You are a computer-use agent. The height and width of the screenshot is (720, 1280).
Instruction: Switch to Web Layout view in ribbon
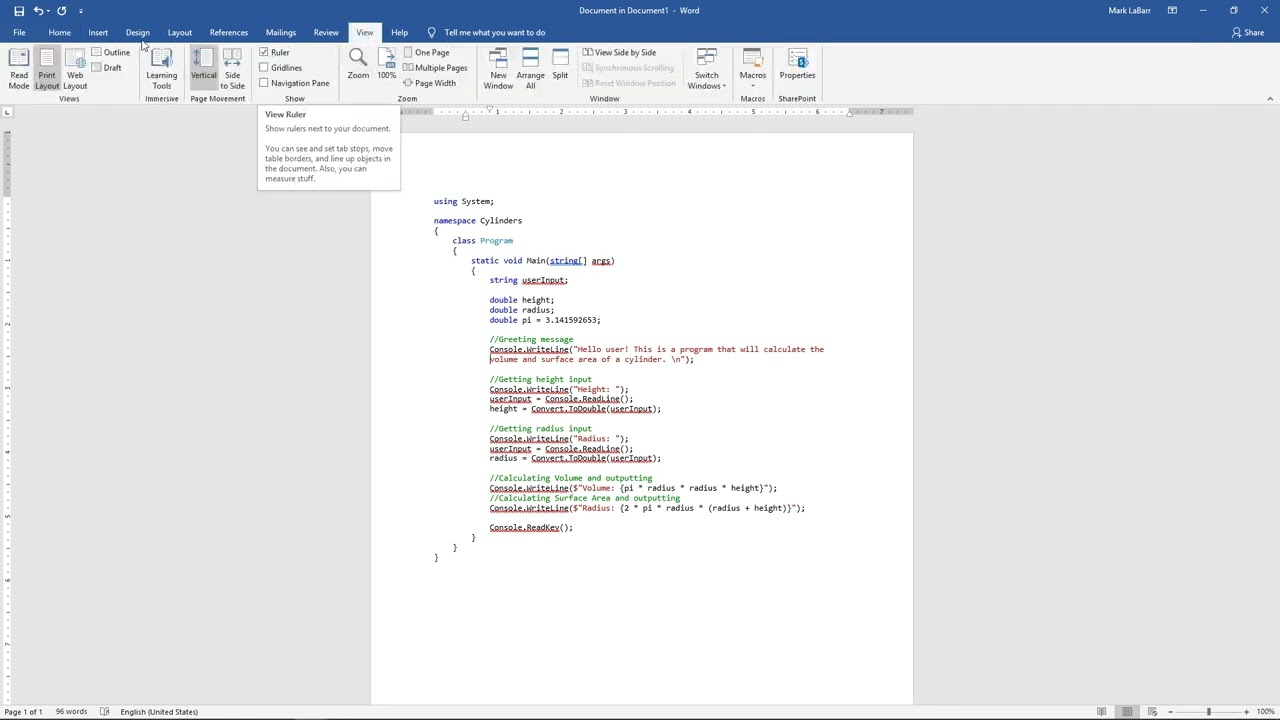click(75, 69)
